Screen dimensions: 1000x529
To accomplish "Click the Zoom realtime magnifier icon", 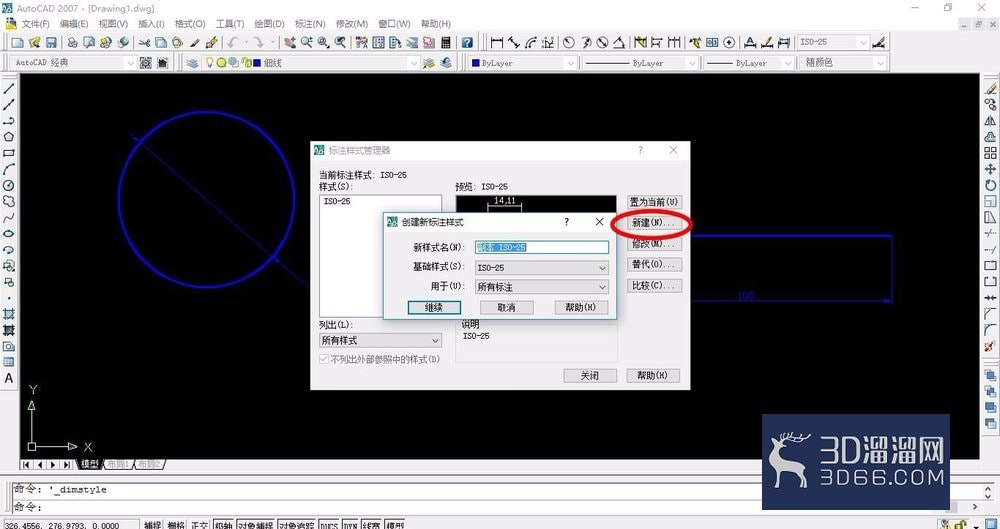I will pos(307,43).
